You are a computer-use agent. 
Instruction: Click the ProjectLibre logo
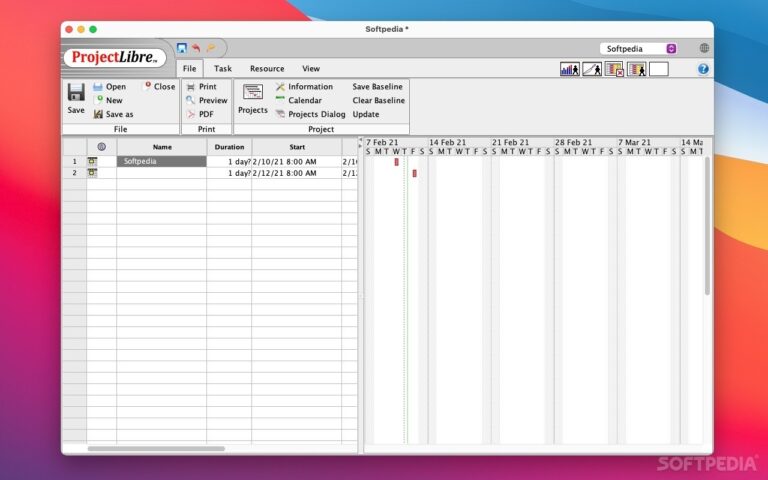tap(115, 57)
